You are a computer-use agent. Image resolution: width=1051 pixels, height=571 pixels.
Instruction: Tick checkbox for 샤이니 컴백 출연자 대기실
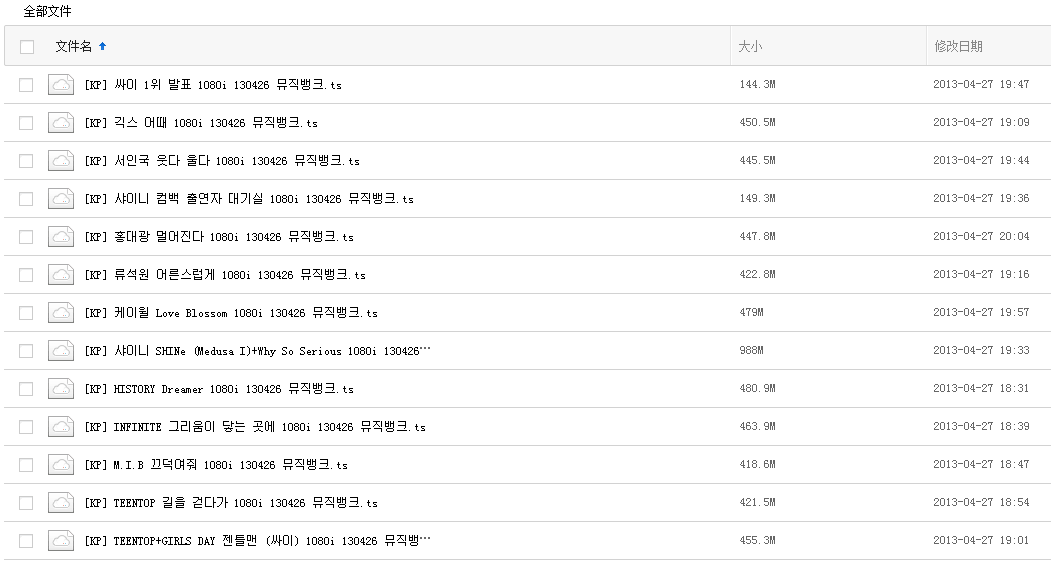pos(26,199)
